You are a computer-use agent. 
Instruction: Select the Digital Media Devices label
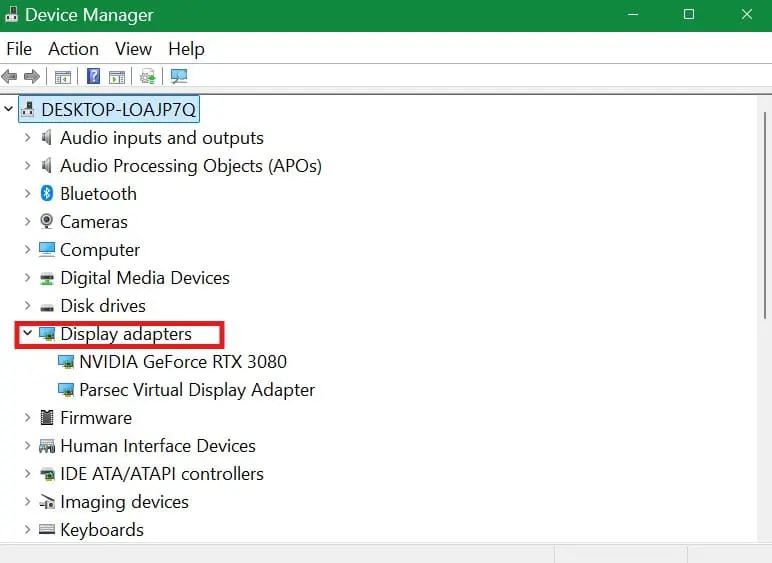(x=145, y=278)
